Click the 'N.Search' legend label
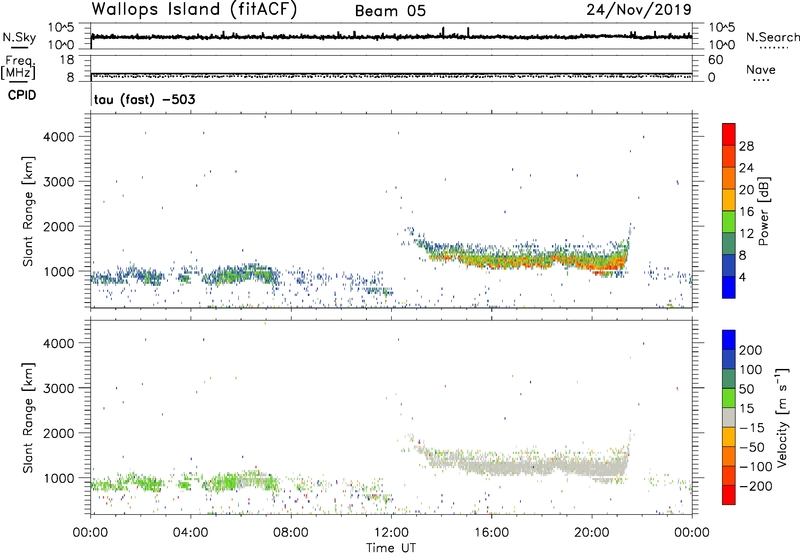This screenshot has width=800, height=554. tap(773, 37)
